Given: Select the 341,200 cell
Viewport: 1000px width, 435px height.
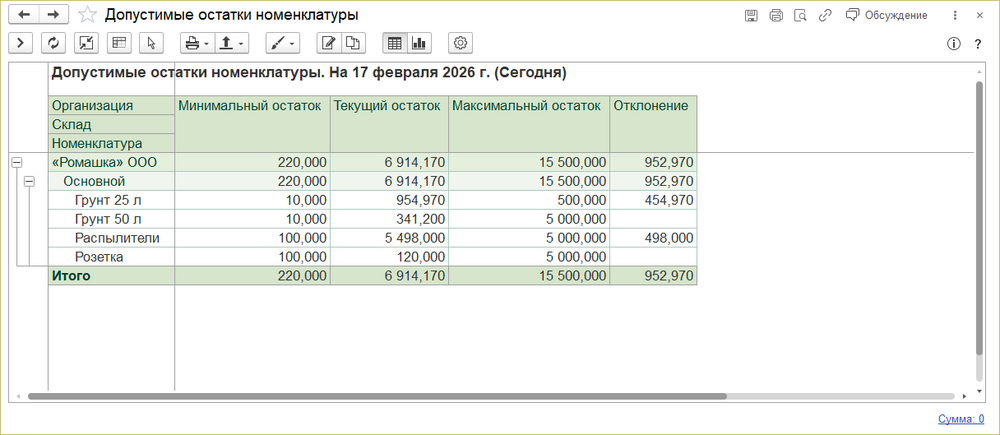Looking at the screenshot, I should click(x=389, y=219).
